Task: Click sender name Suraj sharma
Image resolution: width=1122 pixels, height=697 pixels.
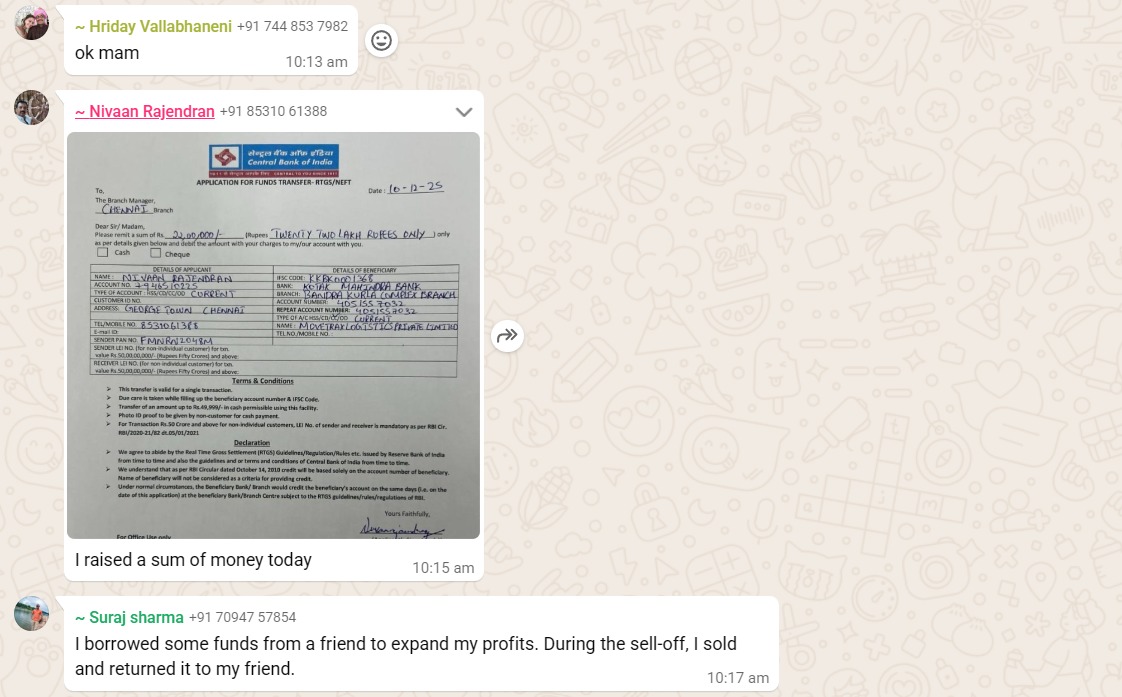Action: 129,618
